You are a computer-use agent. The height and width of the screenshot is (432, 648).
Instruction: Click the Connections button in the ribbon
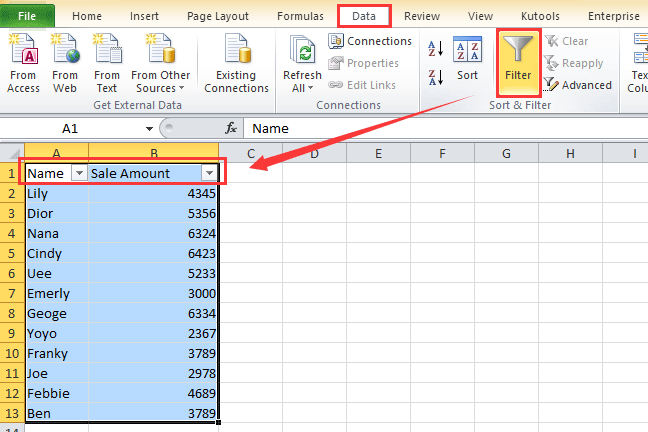click(x=370, y=41)
